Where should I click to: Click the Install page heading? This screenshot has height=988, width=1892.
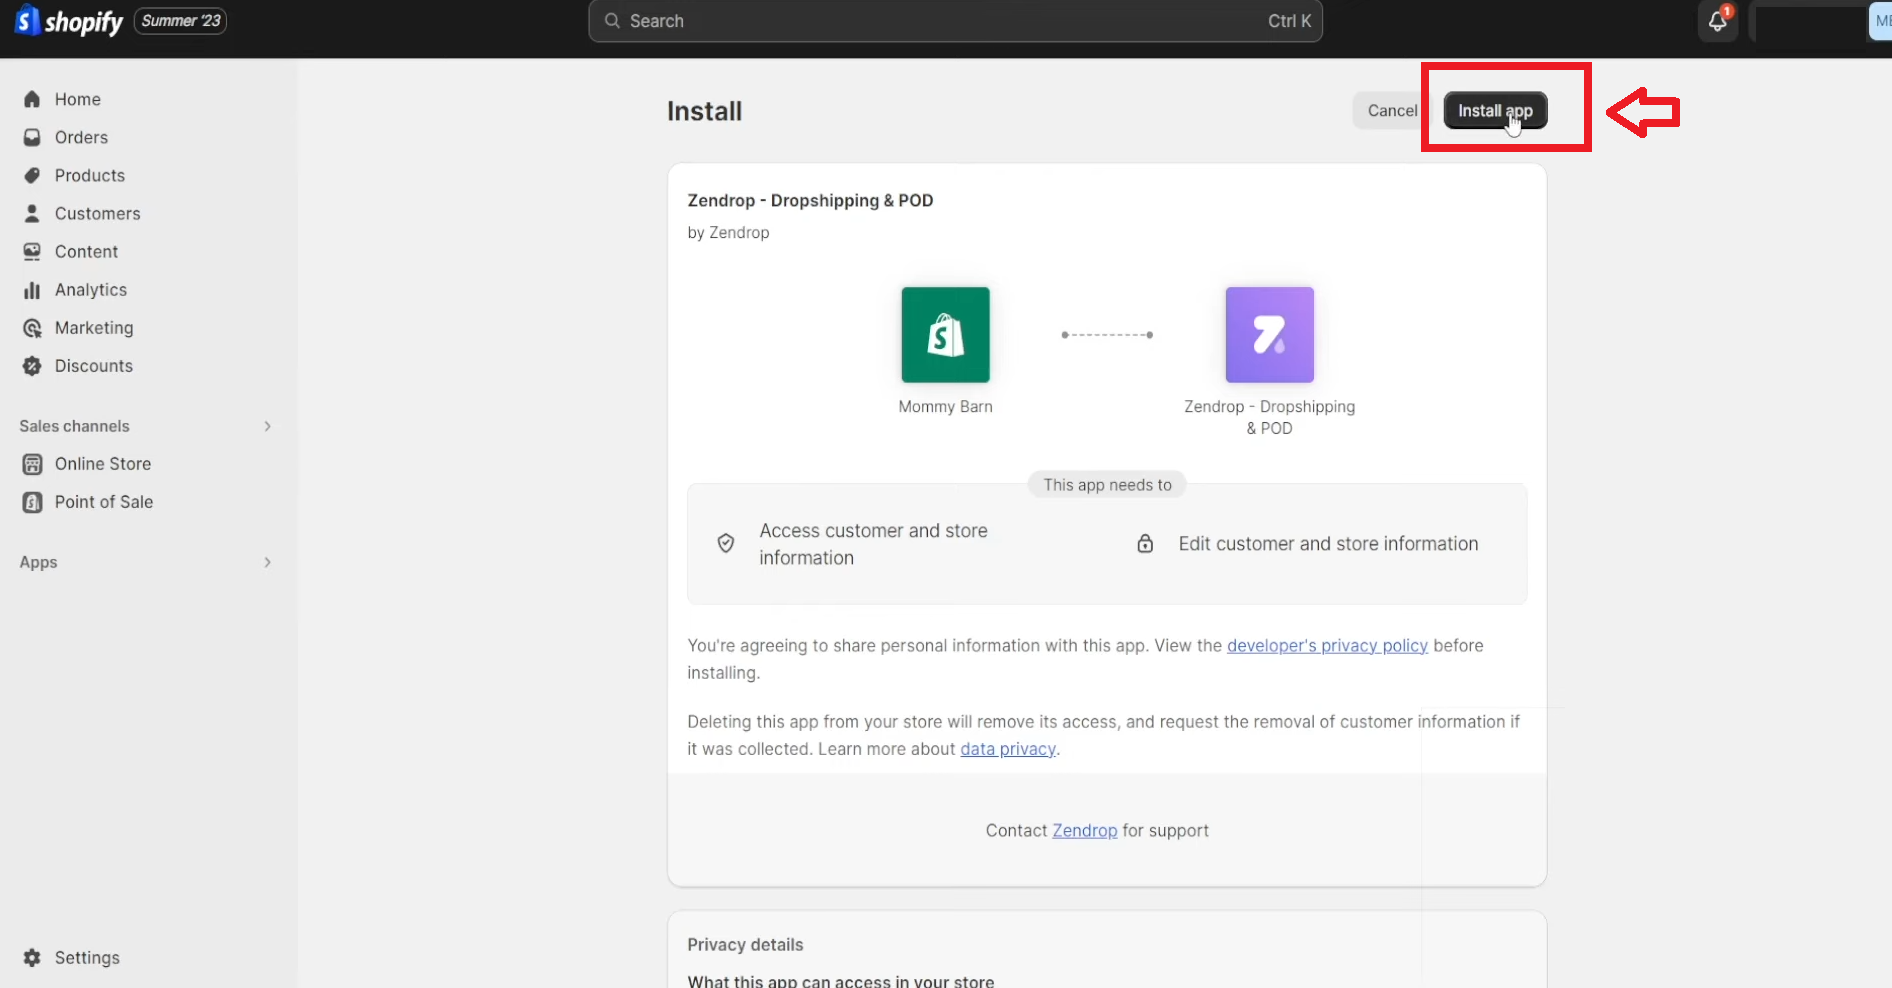(704, 111)
